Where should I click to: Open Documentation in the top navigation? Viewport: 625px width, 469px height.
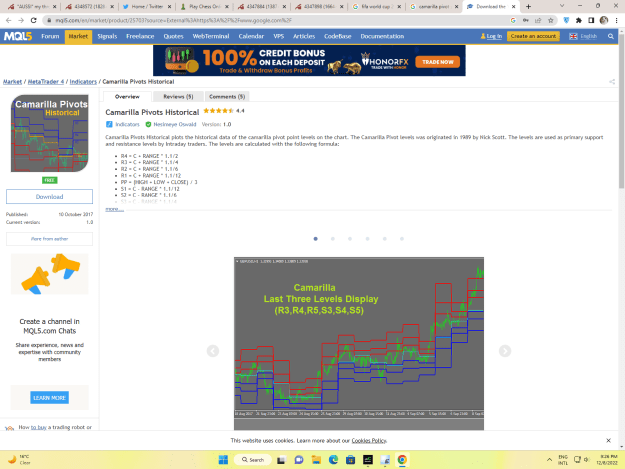point(382,36)
